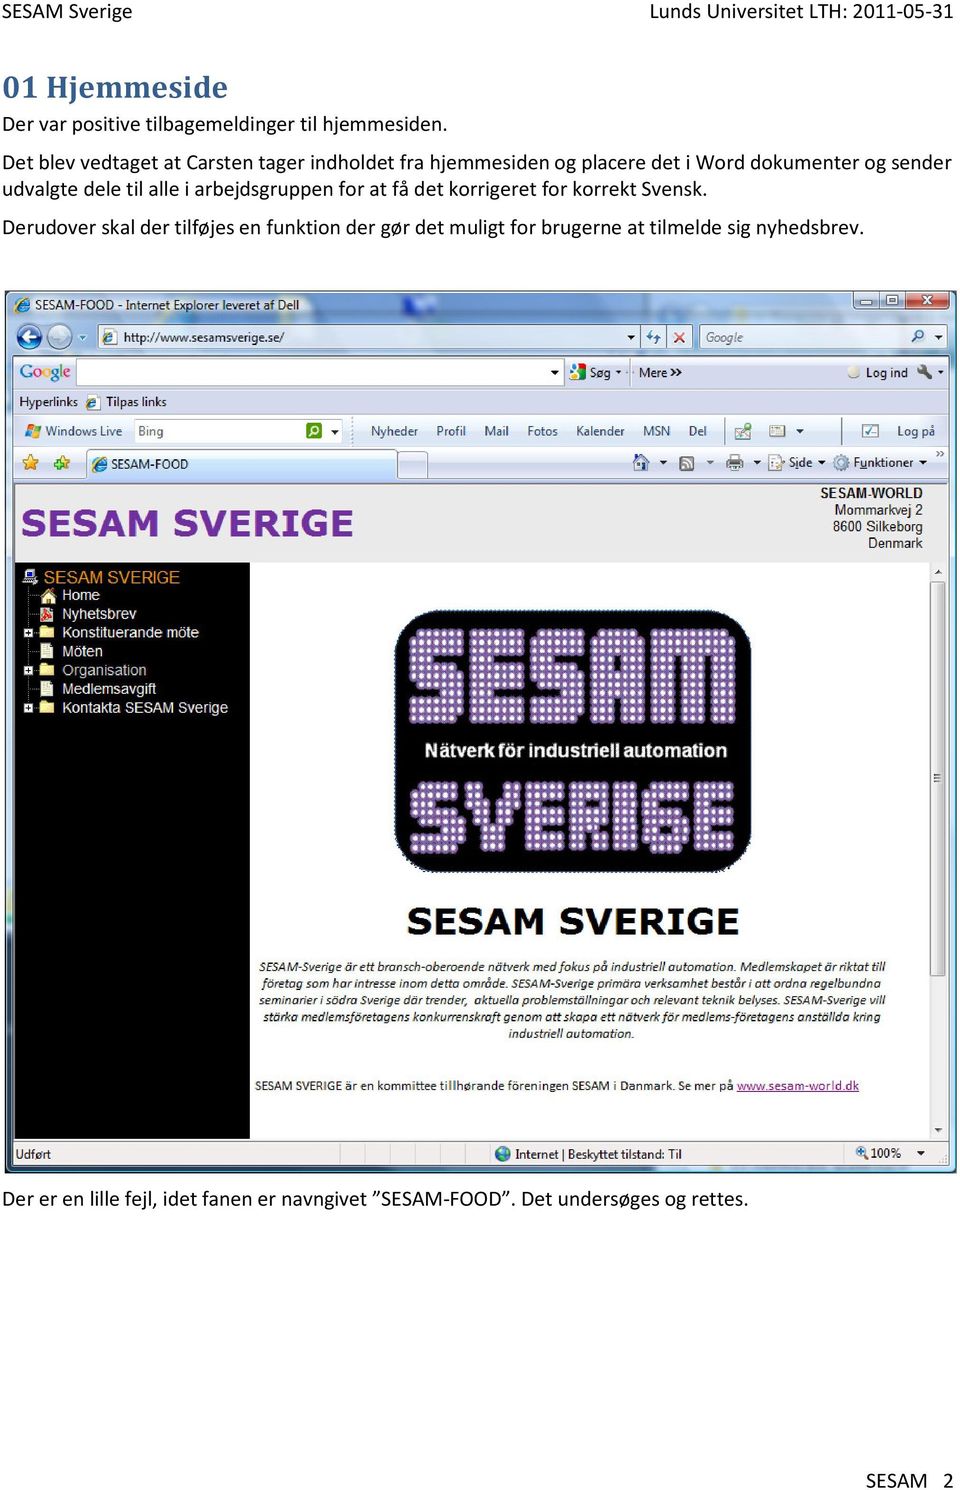
Task: Click the scrollbar down arrow
Action: pyautogui.click(x=938, y=1130)
